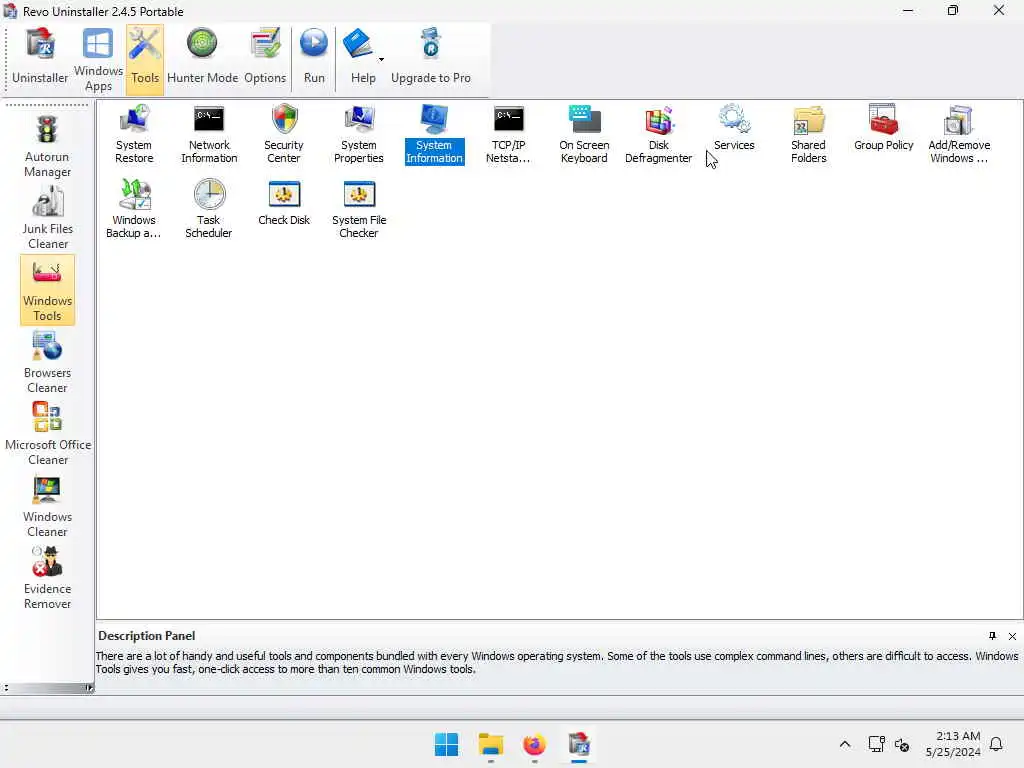
Task: Open notifications bell
Action: [x=996, y=744]
